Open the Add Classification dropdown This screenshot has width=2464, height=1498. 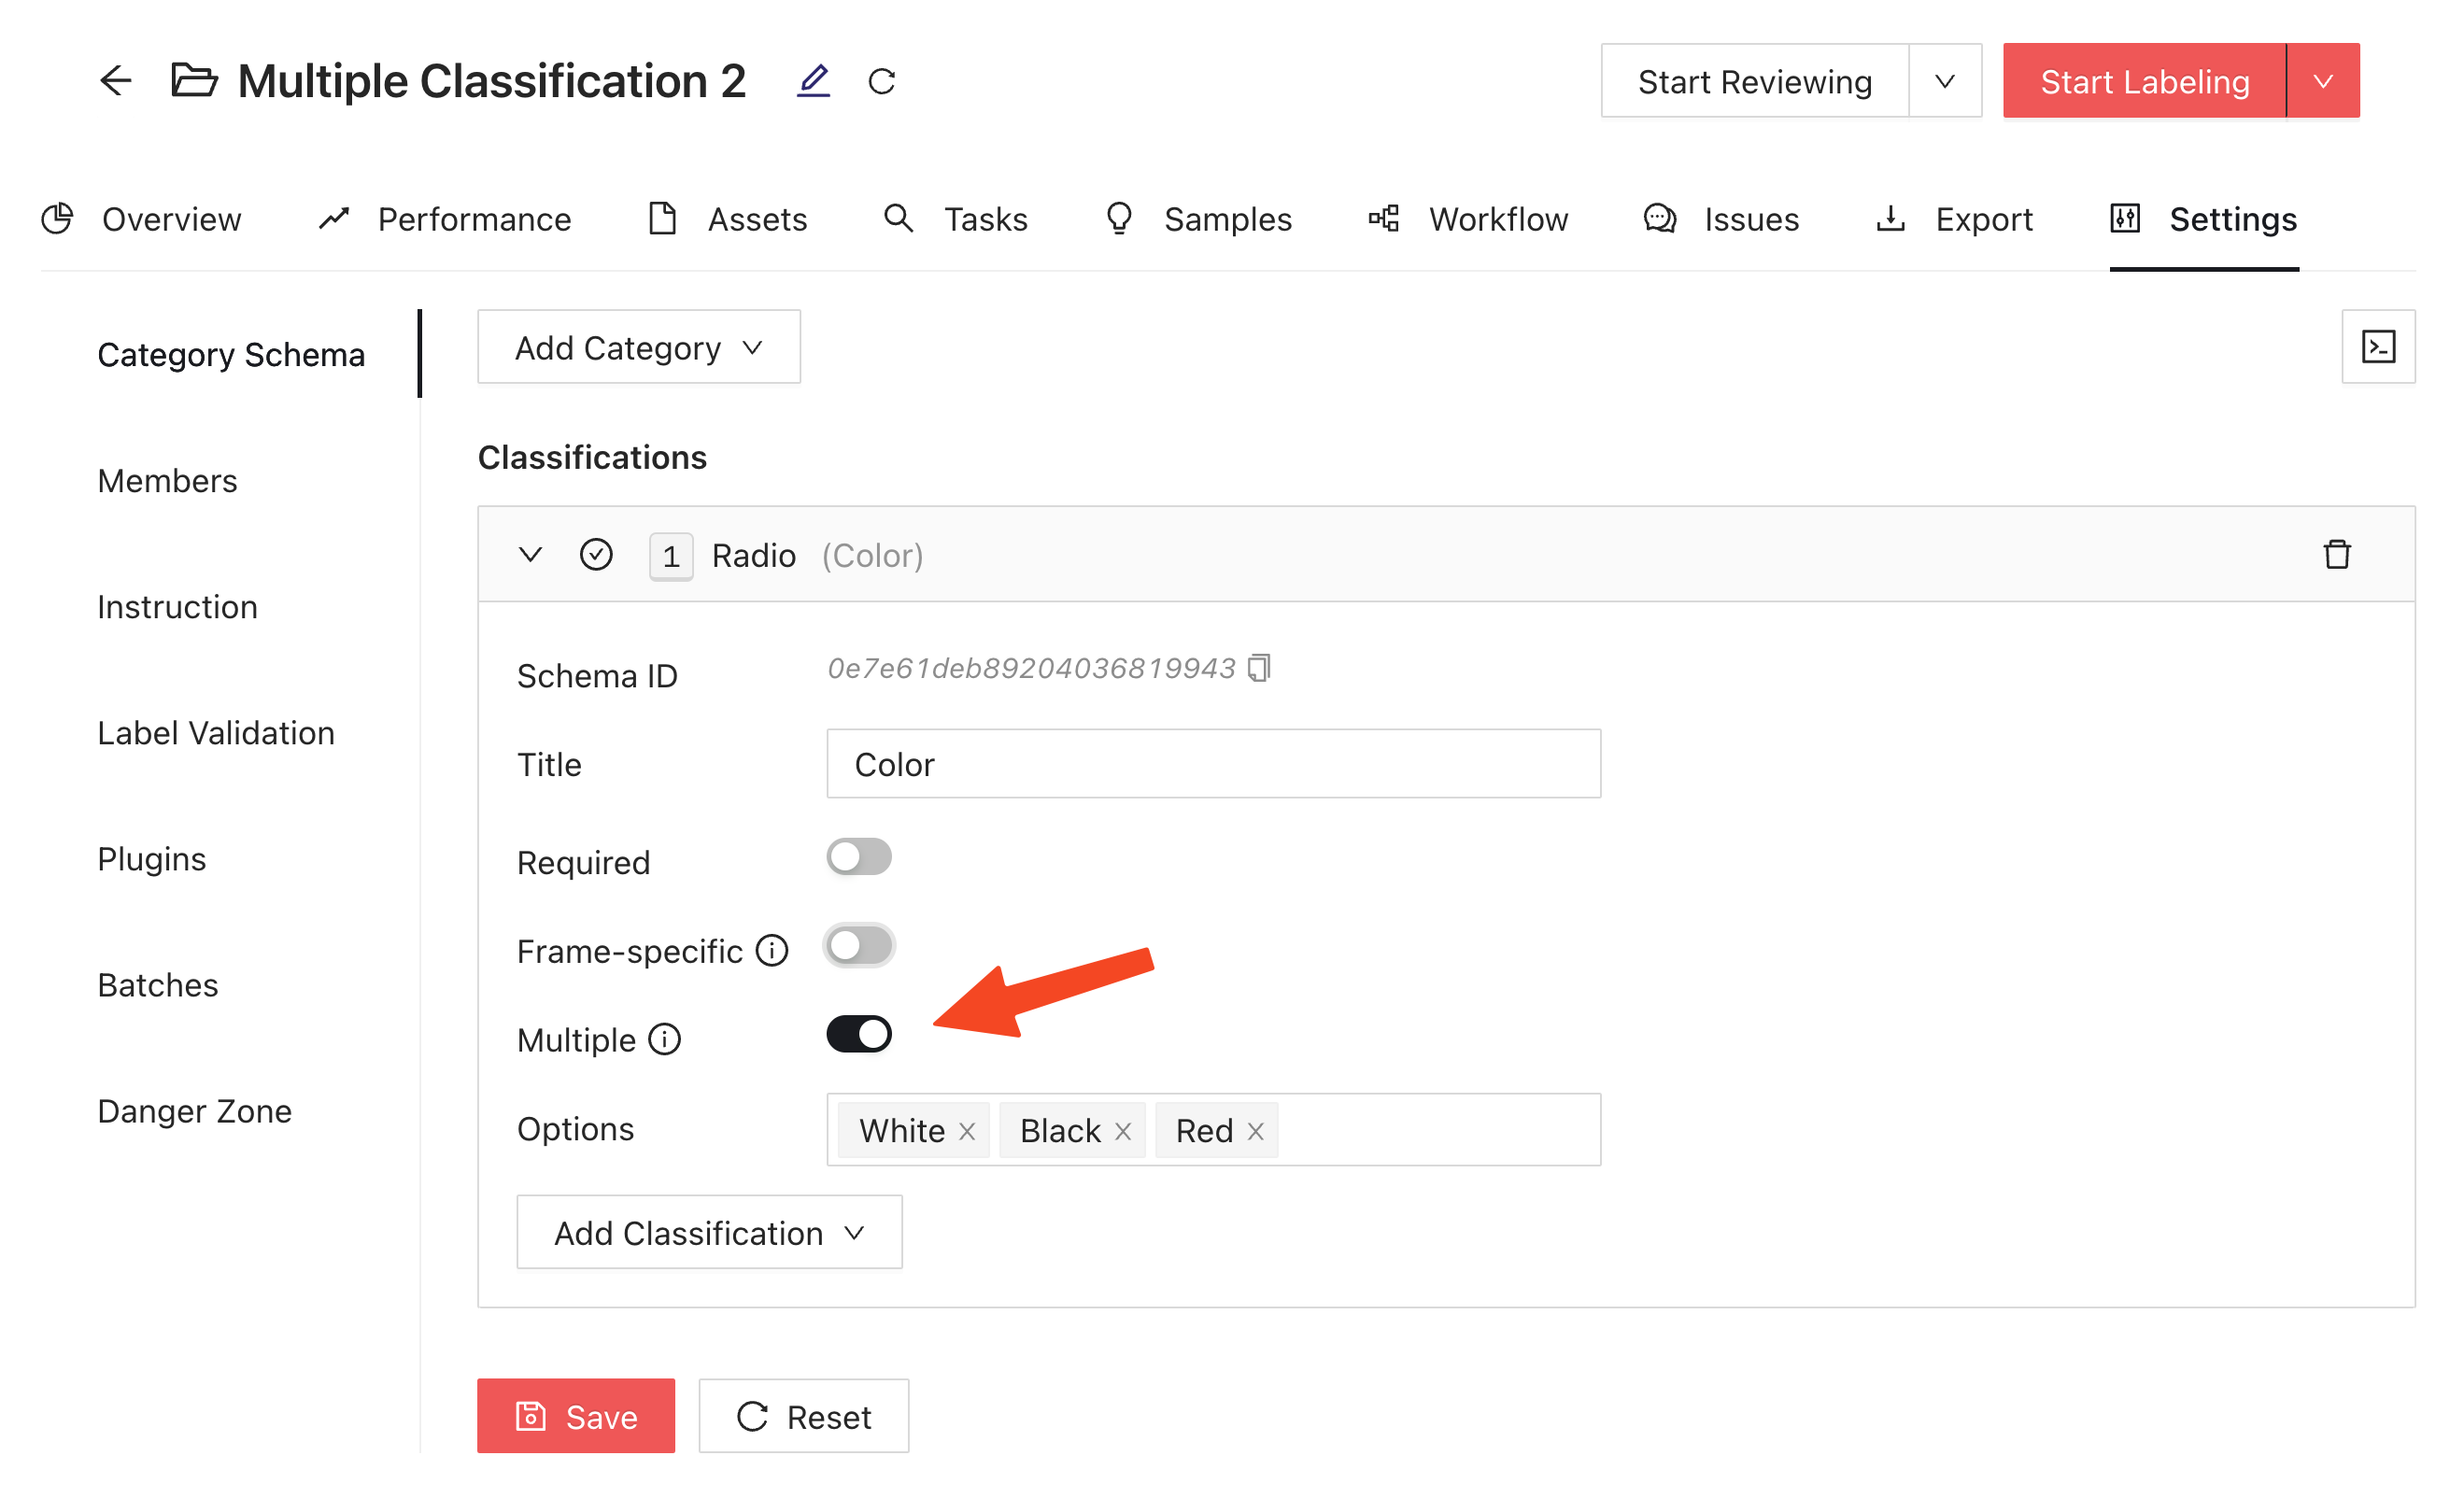(x=708, y=1232)
